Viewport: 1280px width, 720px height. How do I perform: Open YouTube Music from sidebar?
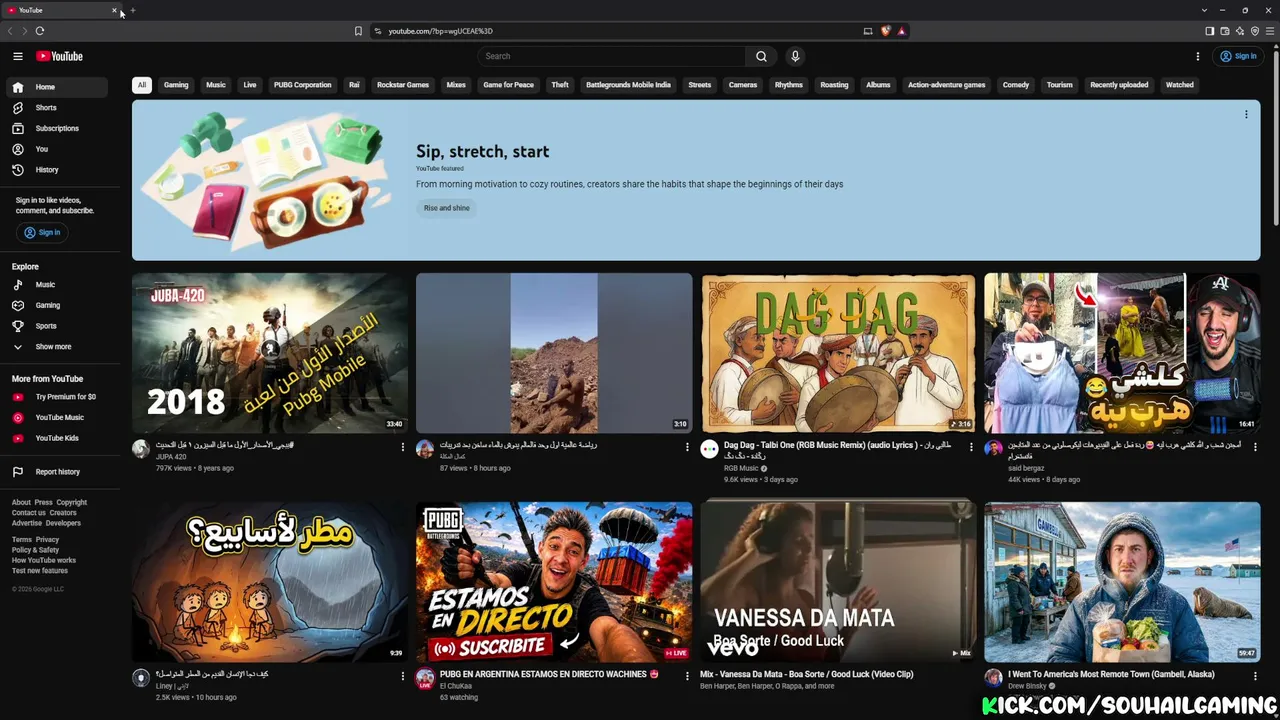[x=57, y=417]
